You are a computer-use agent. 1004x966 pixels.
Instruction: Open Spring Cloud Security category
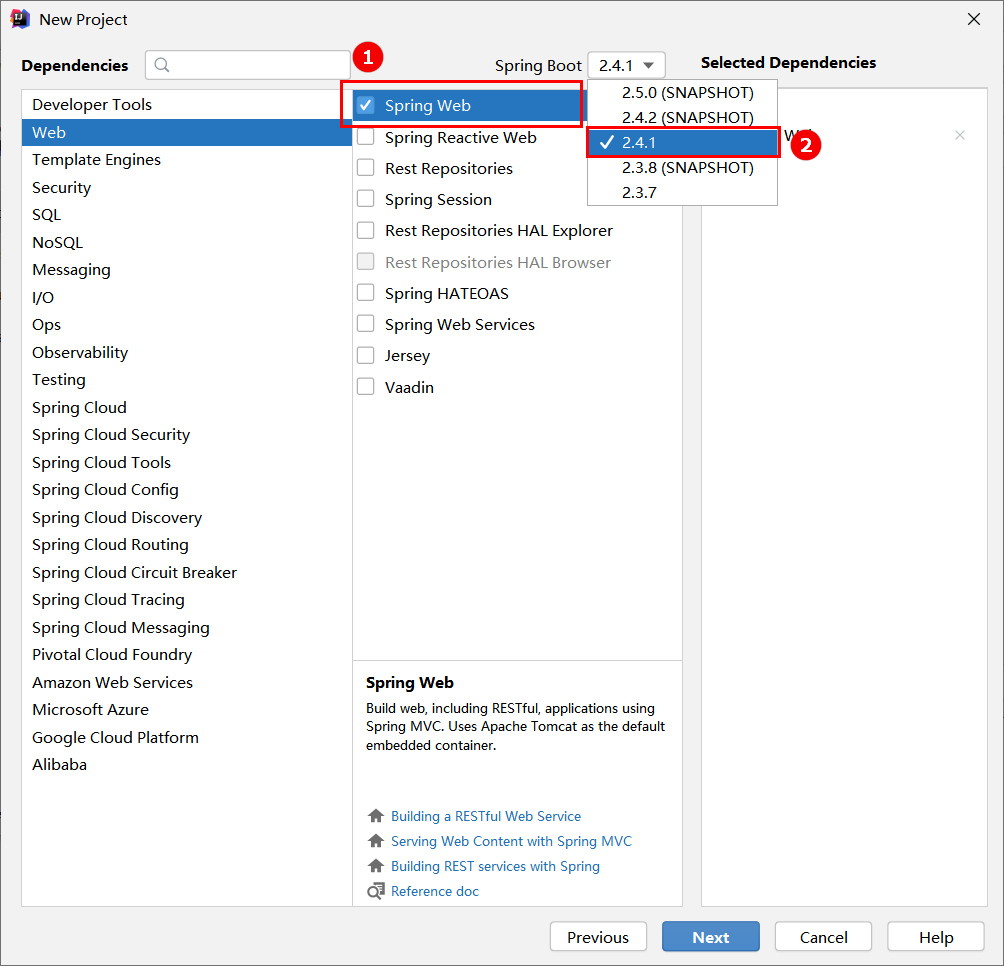coord(186,435)
